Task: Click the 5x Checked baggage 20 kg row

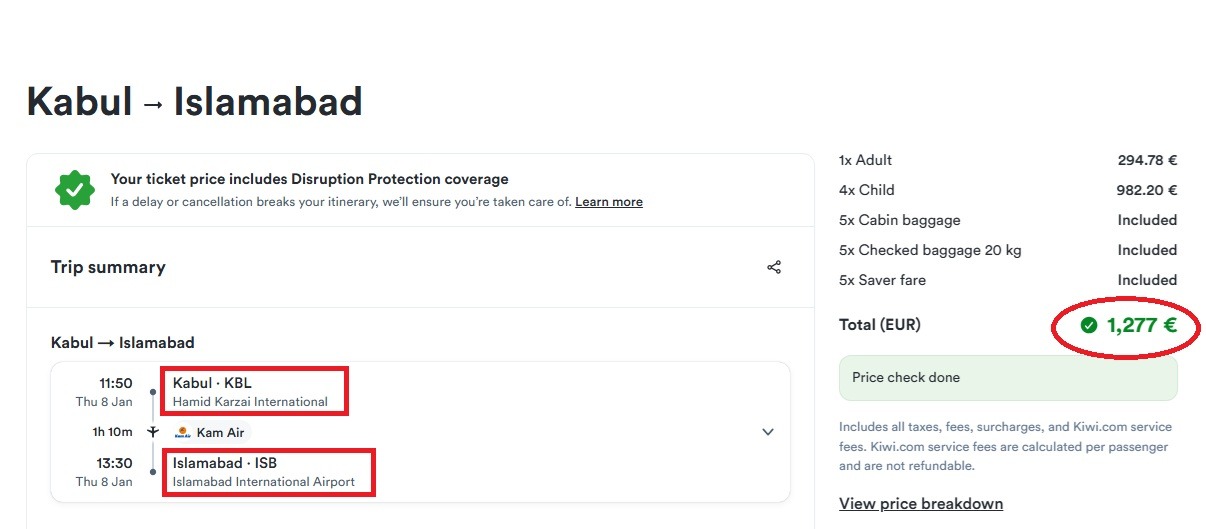Action: click(1008, 250)
